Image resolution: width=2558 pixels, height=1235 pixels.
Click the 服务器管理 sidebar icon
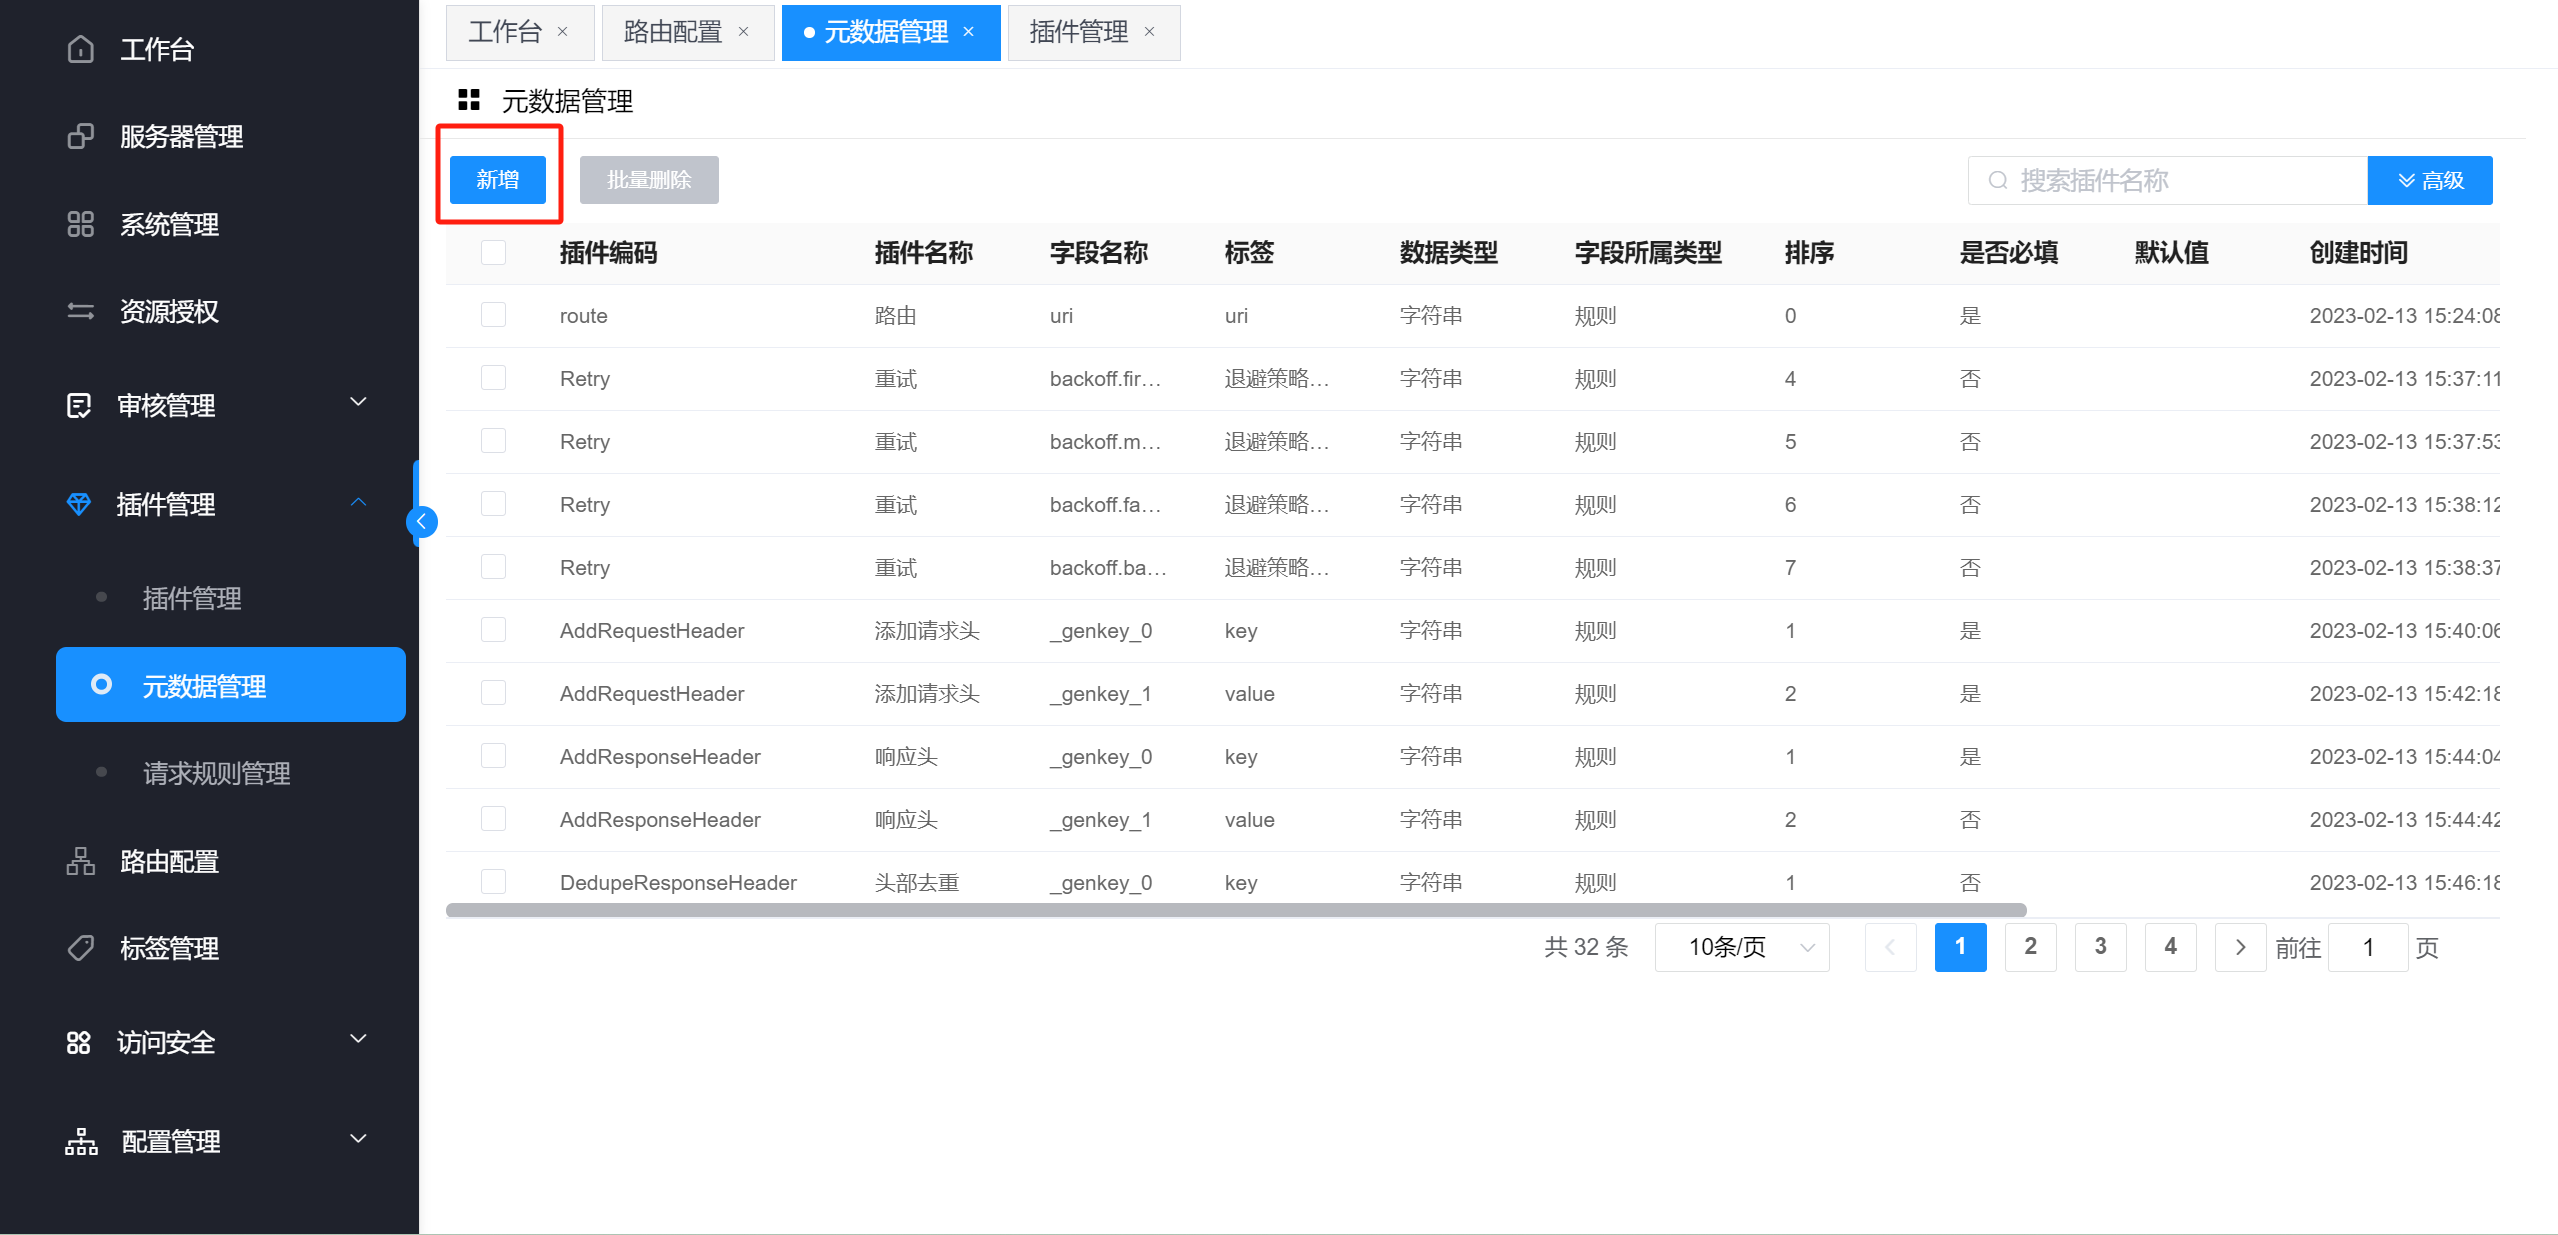tap(81, 136)
